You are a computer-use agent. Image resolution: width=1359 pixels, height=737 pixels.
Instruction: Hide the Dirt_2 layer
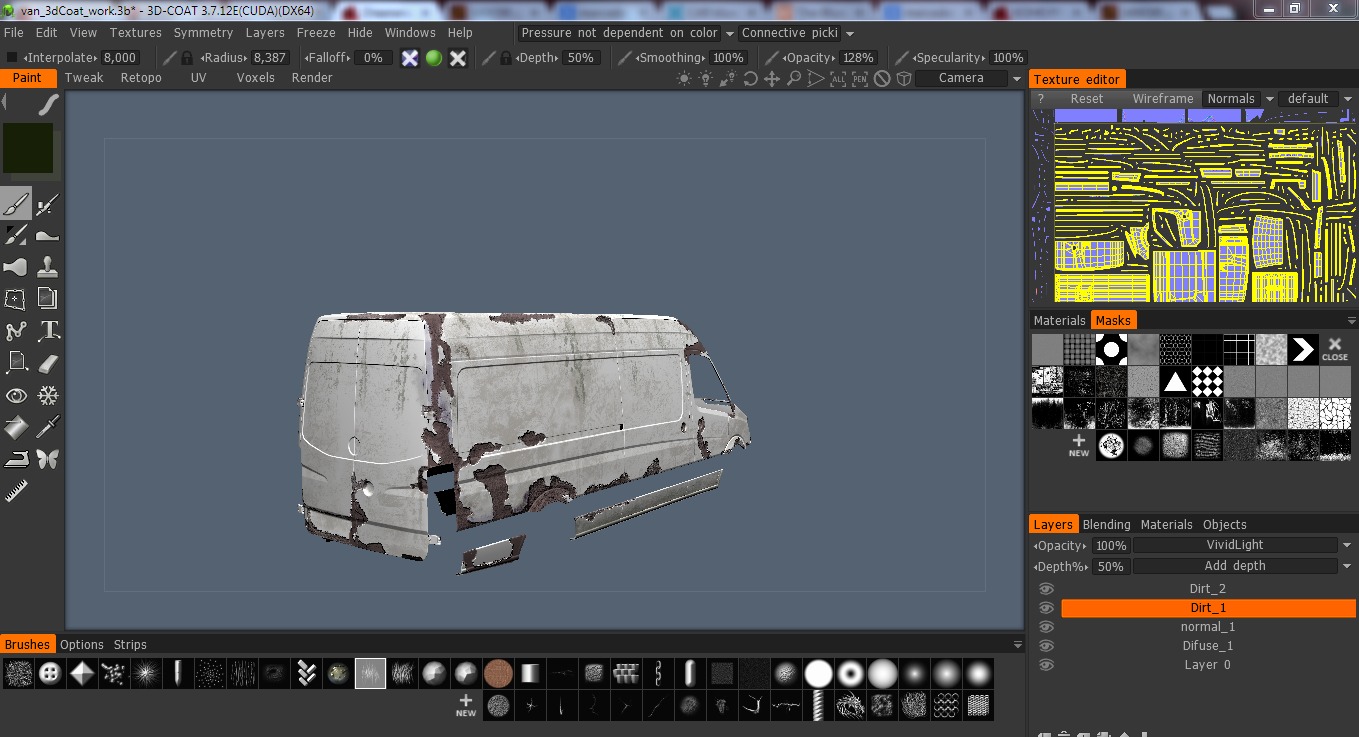[x=1046, y=589]
